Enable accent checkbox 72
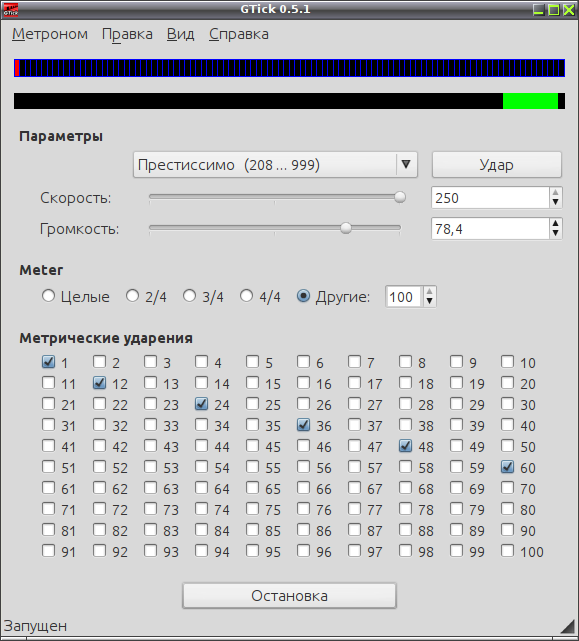This screenshot has height=641, width=579. (99, 509)
